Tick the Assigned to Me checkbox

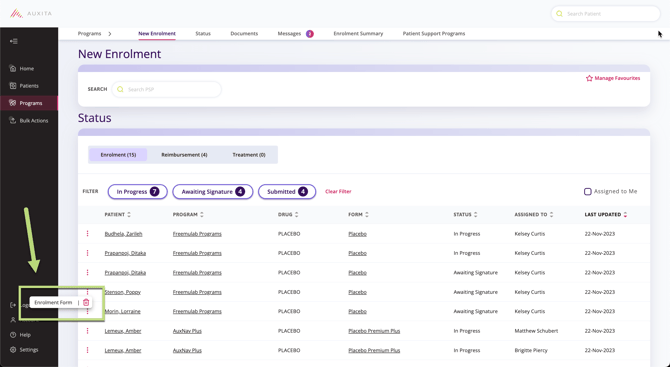[588, 191]
